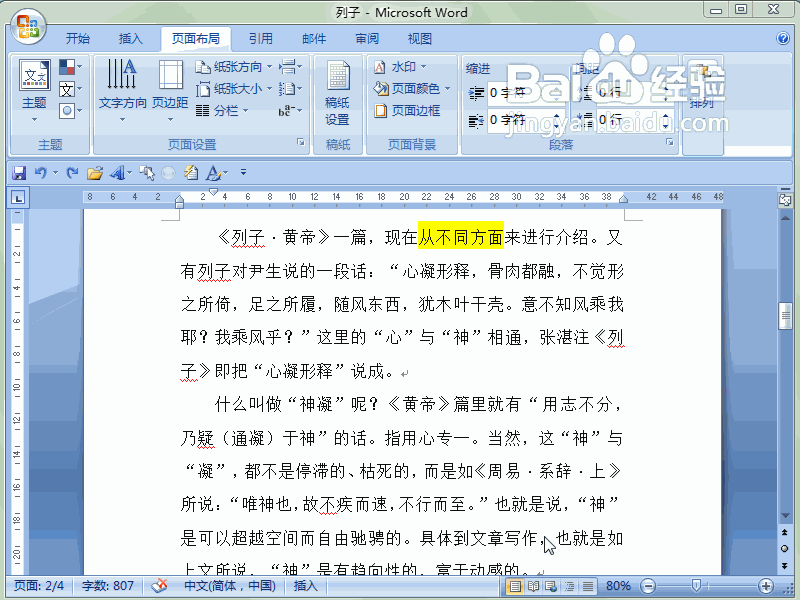Open the Themes (主题) gallery

coord(34,90)
